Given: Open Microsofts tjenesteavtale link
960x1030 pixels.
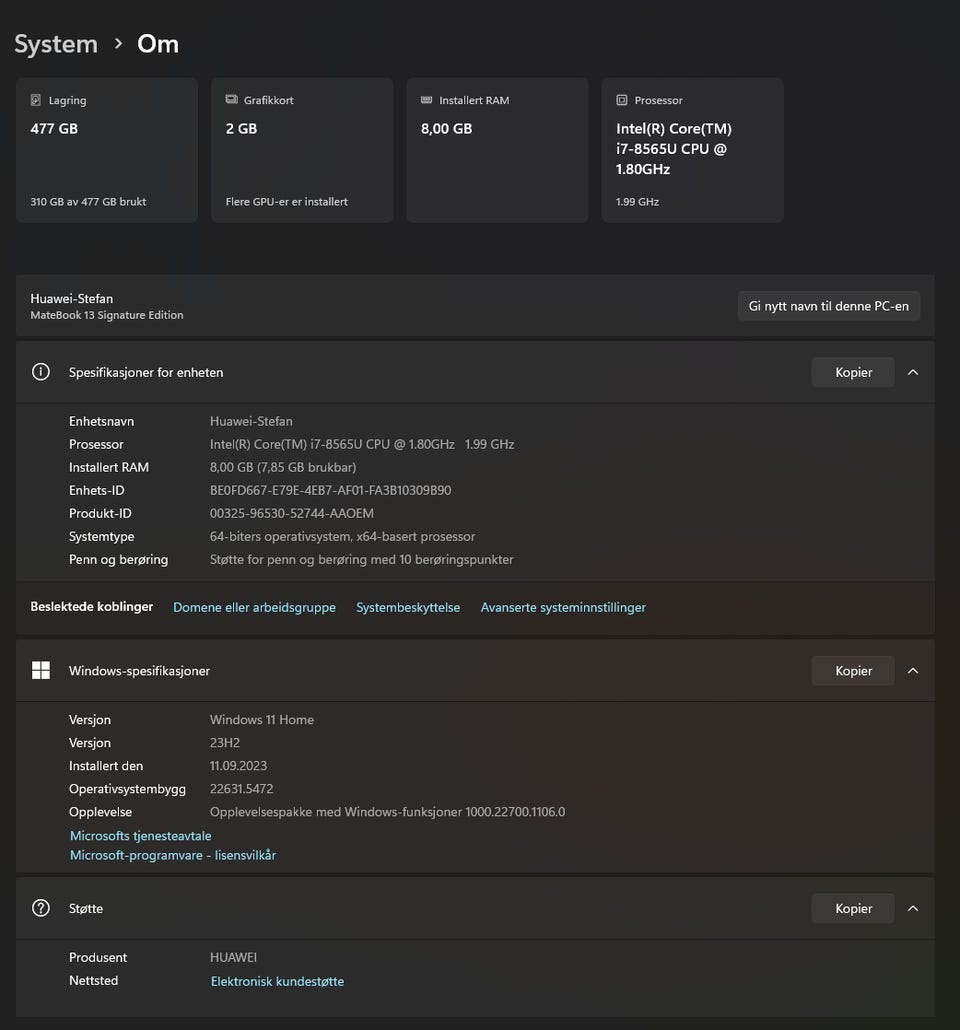Looking at the screenshot, I should [x=141, y=835].
